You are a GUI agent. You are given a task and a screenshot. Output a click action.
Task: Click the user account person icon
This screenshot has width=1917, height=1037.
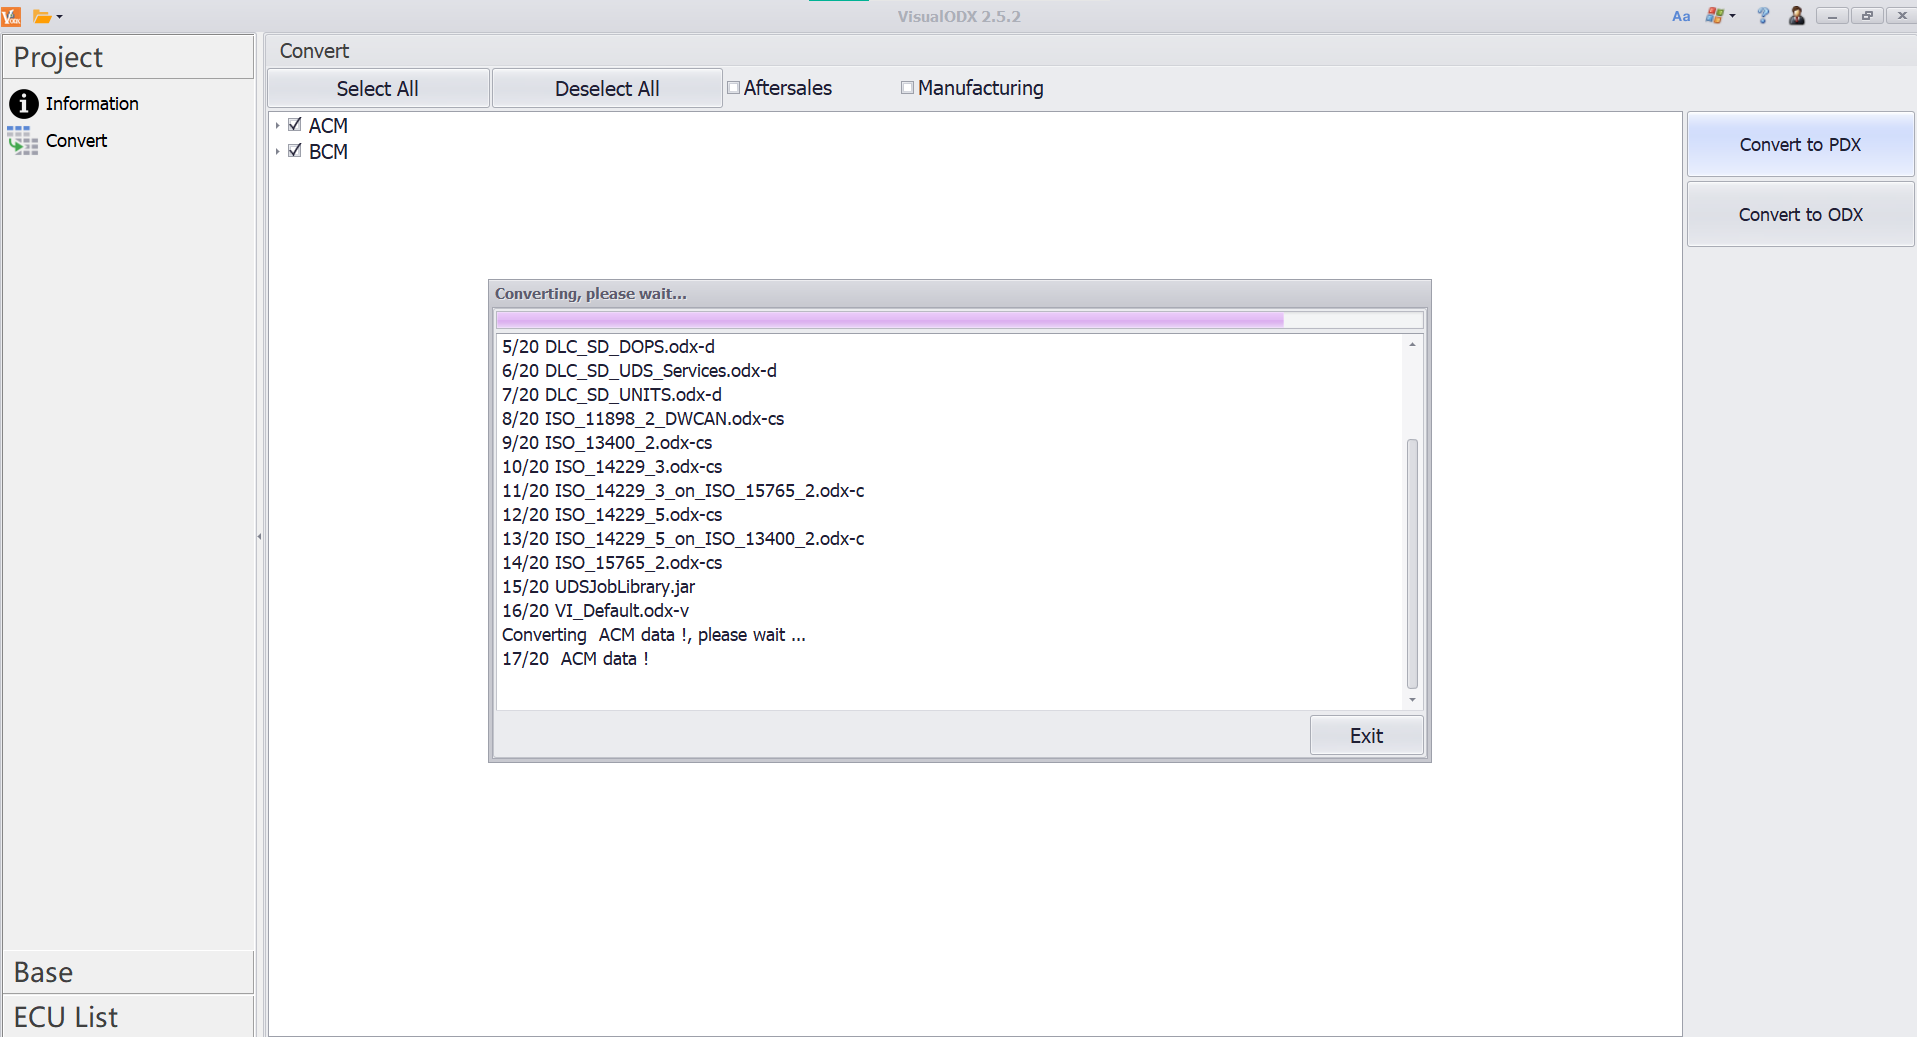[x=1797, y=16]
